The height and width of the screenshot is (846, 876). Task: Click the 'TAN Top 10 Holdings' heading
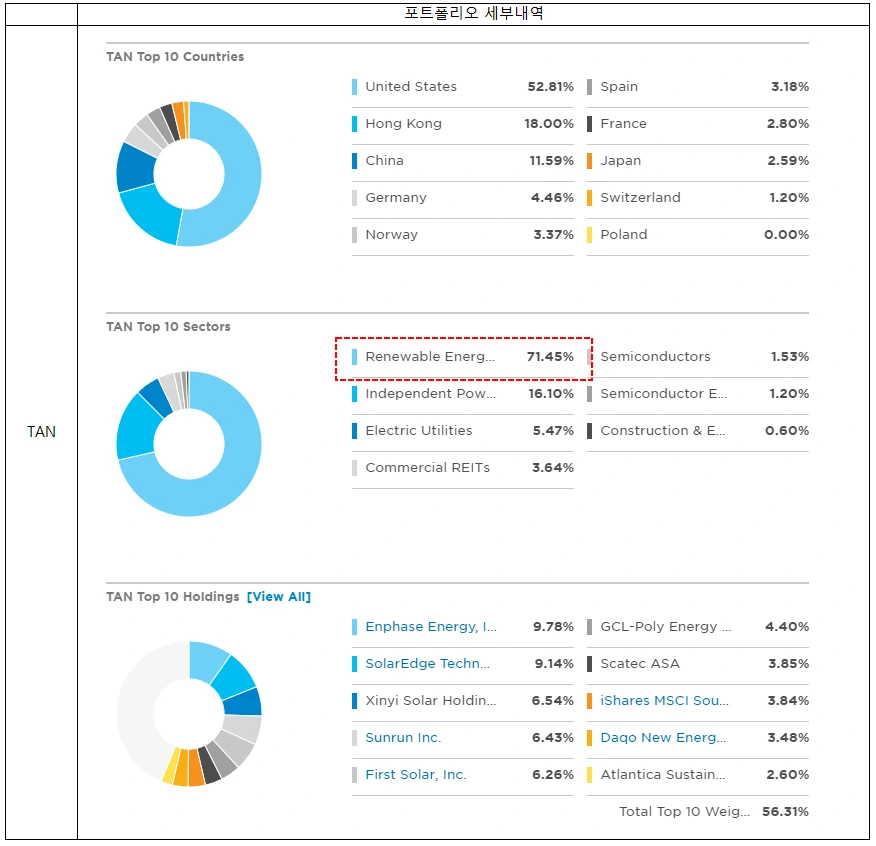click(x=173, y=597)
